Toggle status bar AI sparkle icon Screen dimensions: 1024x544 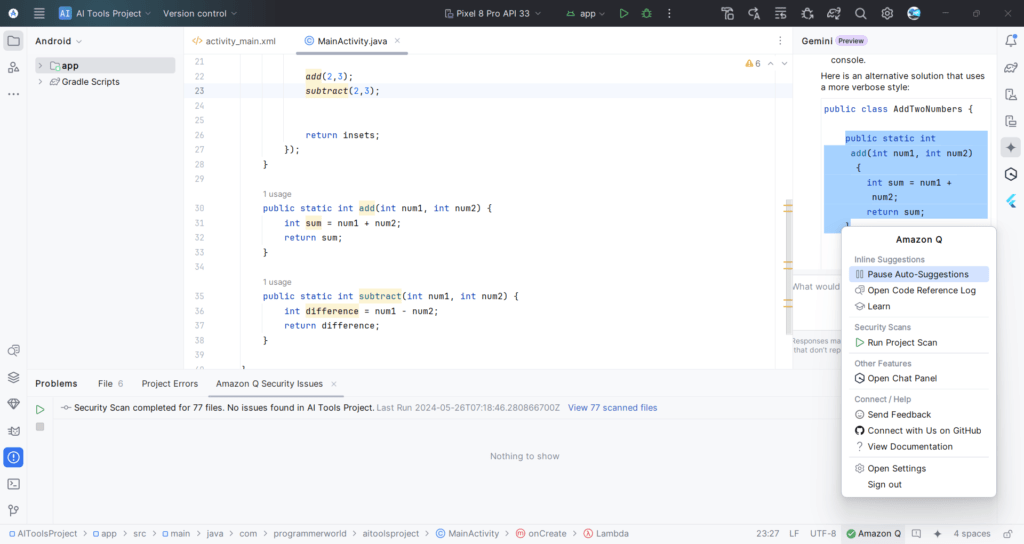[937, 534]
